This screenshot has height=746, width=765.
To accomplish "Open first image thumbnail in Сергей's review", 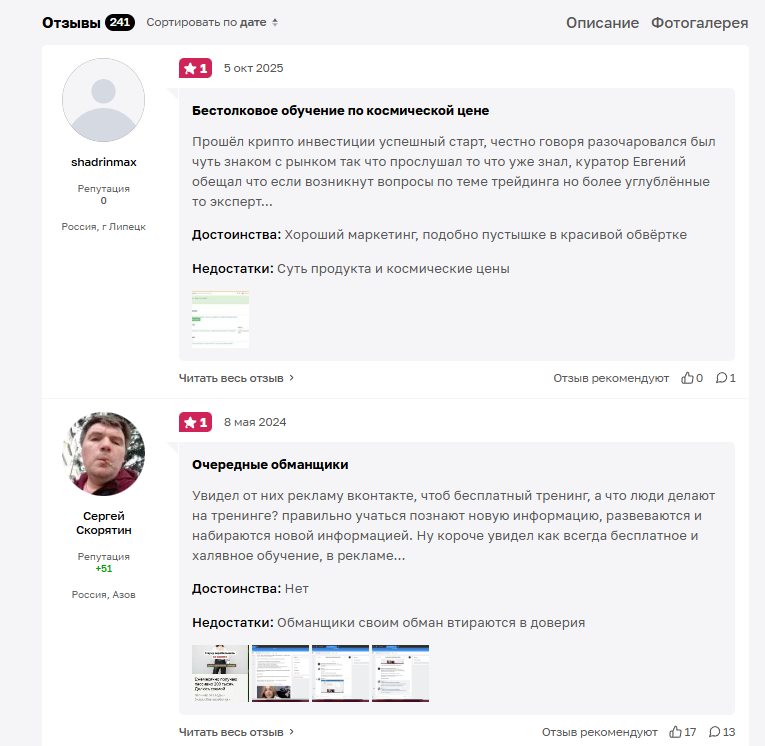I will click(220, 673).
